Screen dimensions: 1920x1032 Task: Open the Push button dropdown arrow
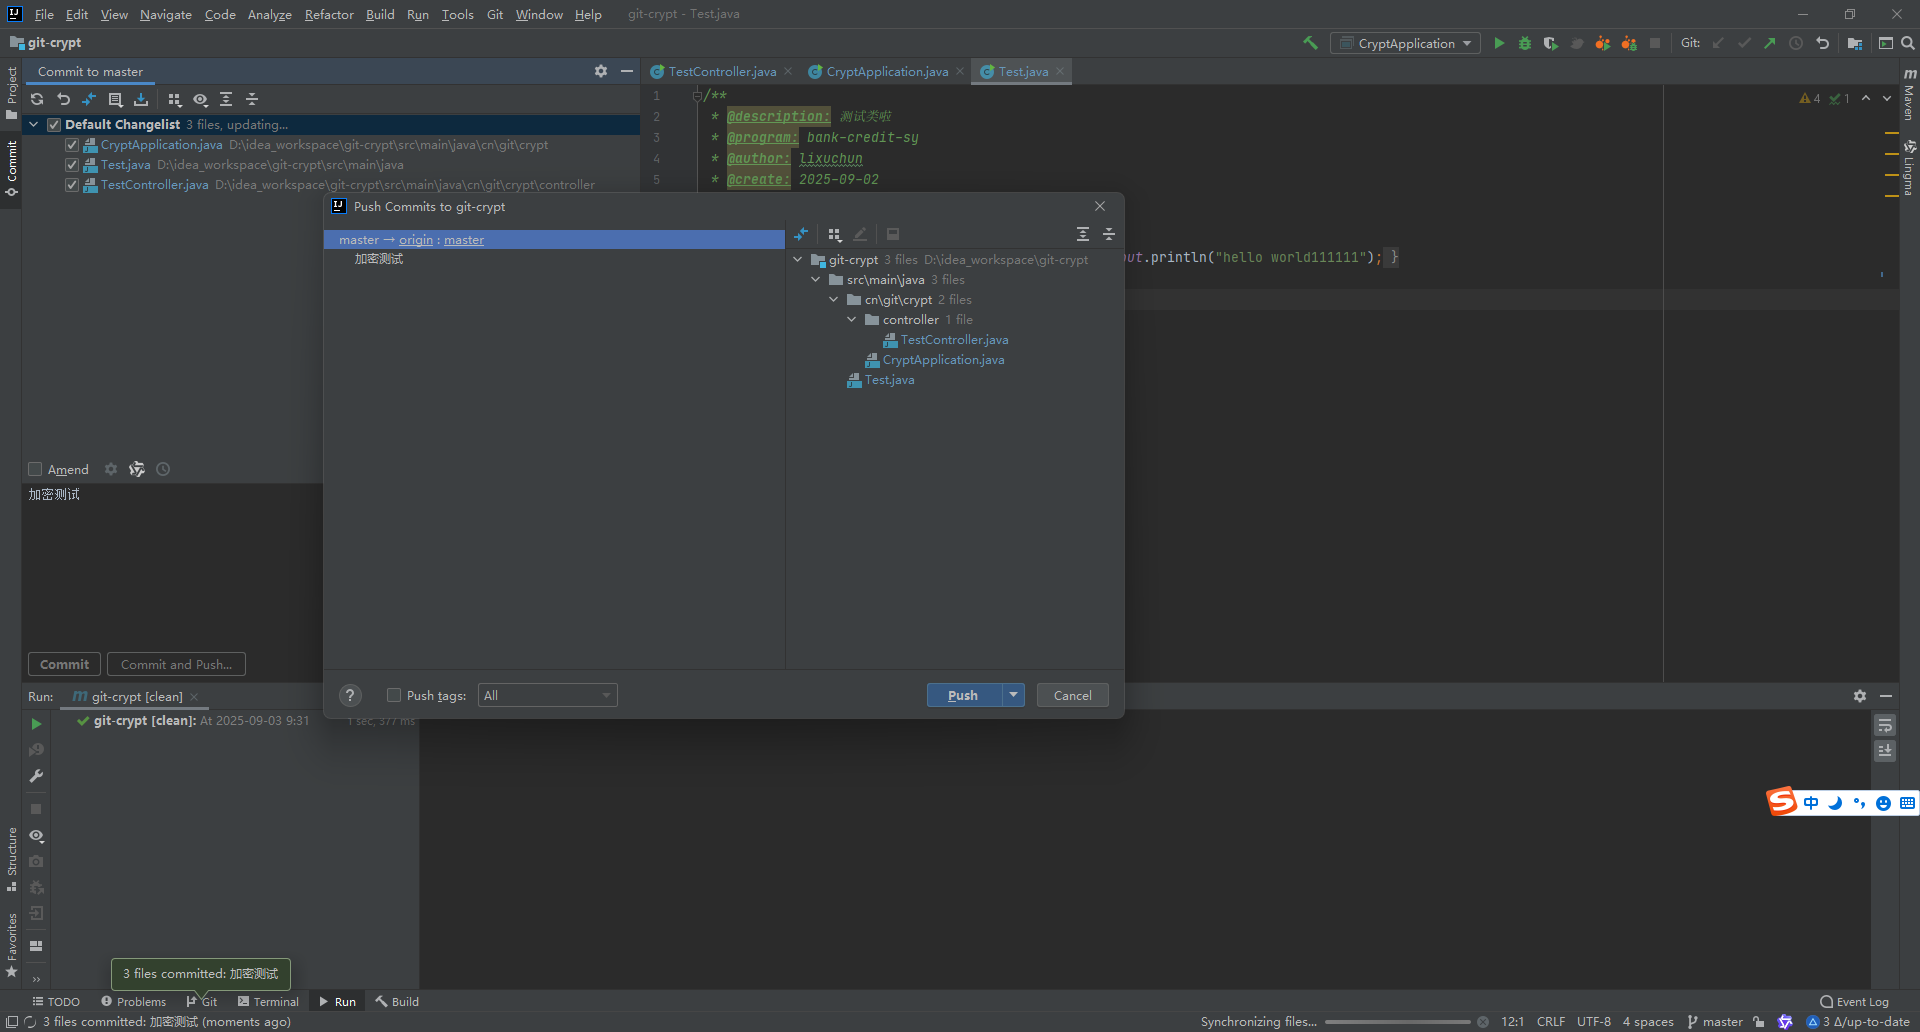[x=1014, y=695]
